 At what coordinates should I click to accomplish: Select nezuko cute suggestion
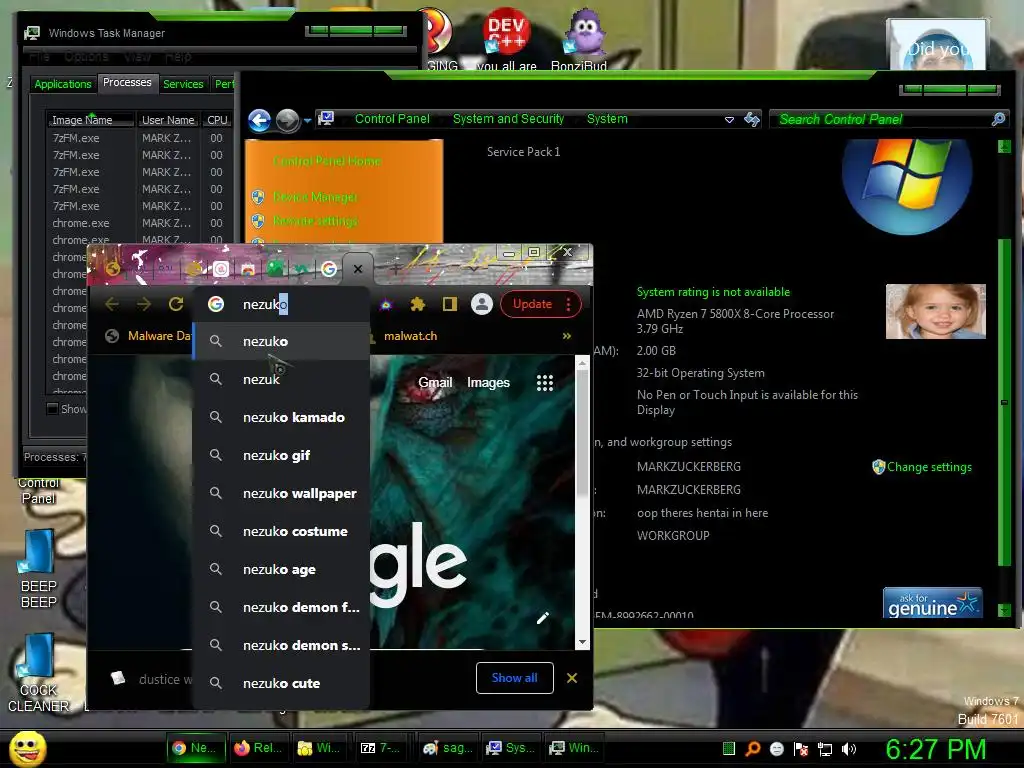tap(282, 683)
